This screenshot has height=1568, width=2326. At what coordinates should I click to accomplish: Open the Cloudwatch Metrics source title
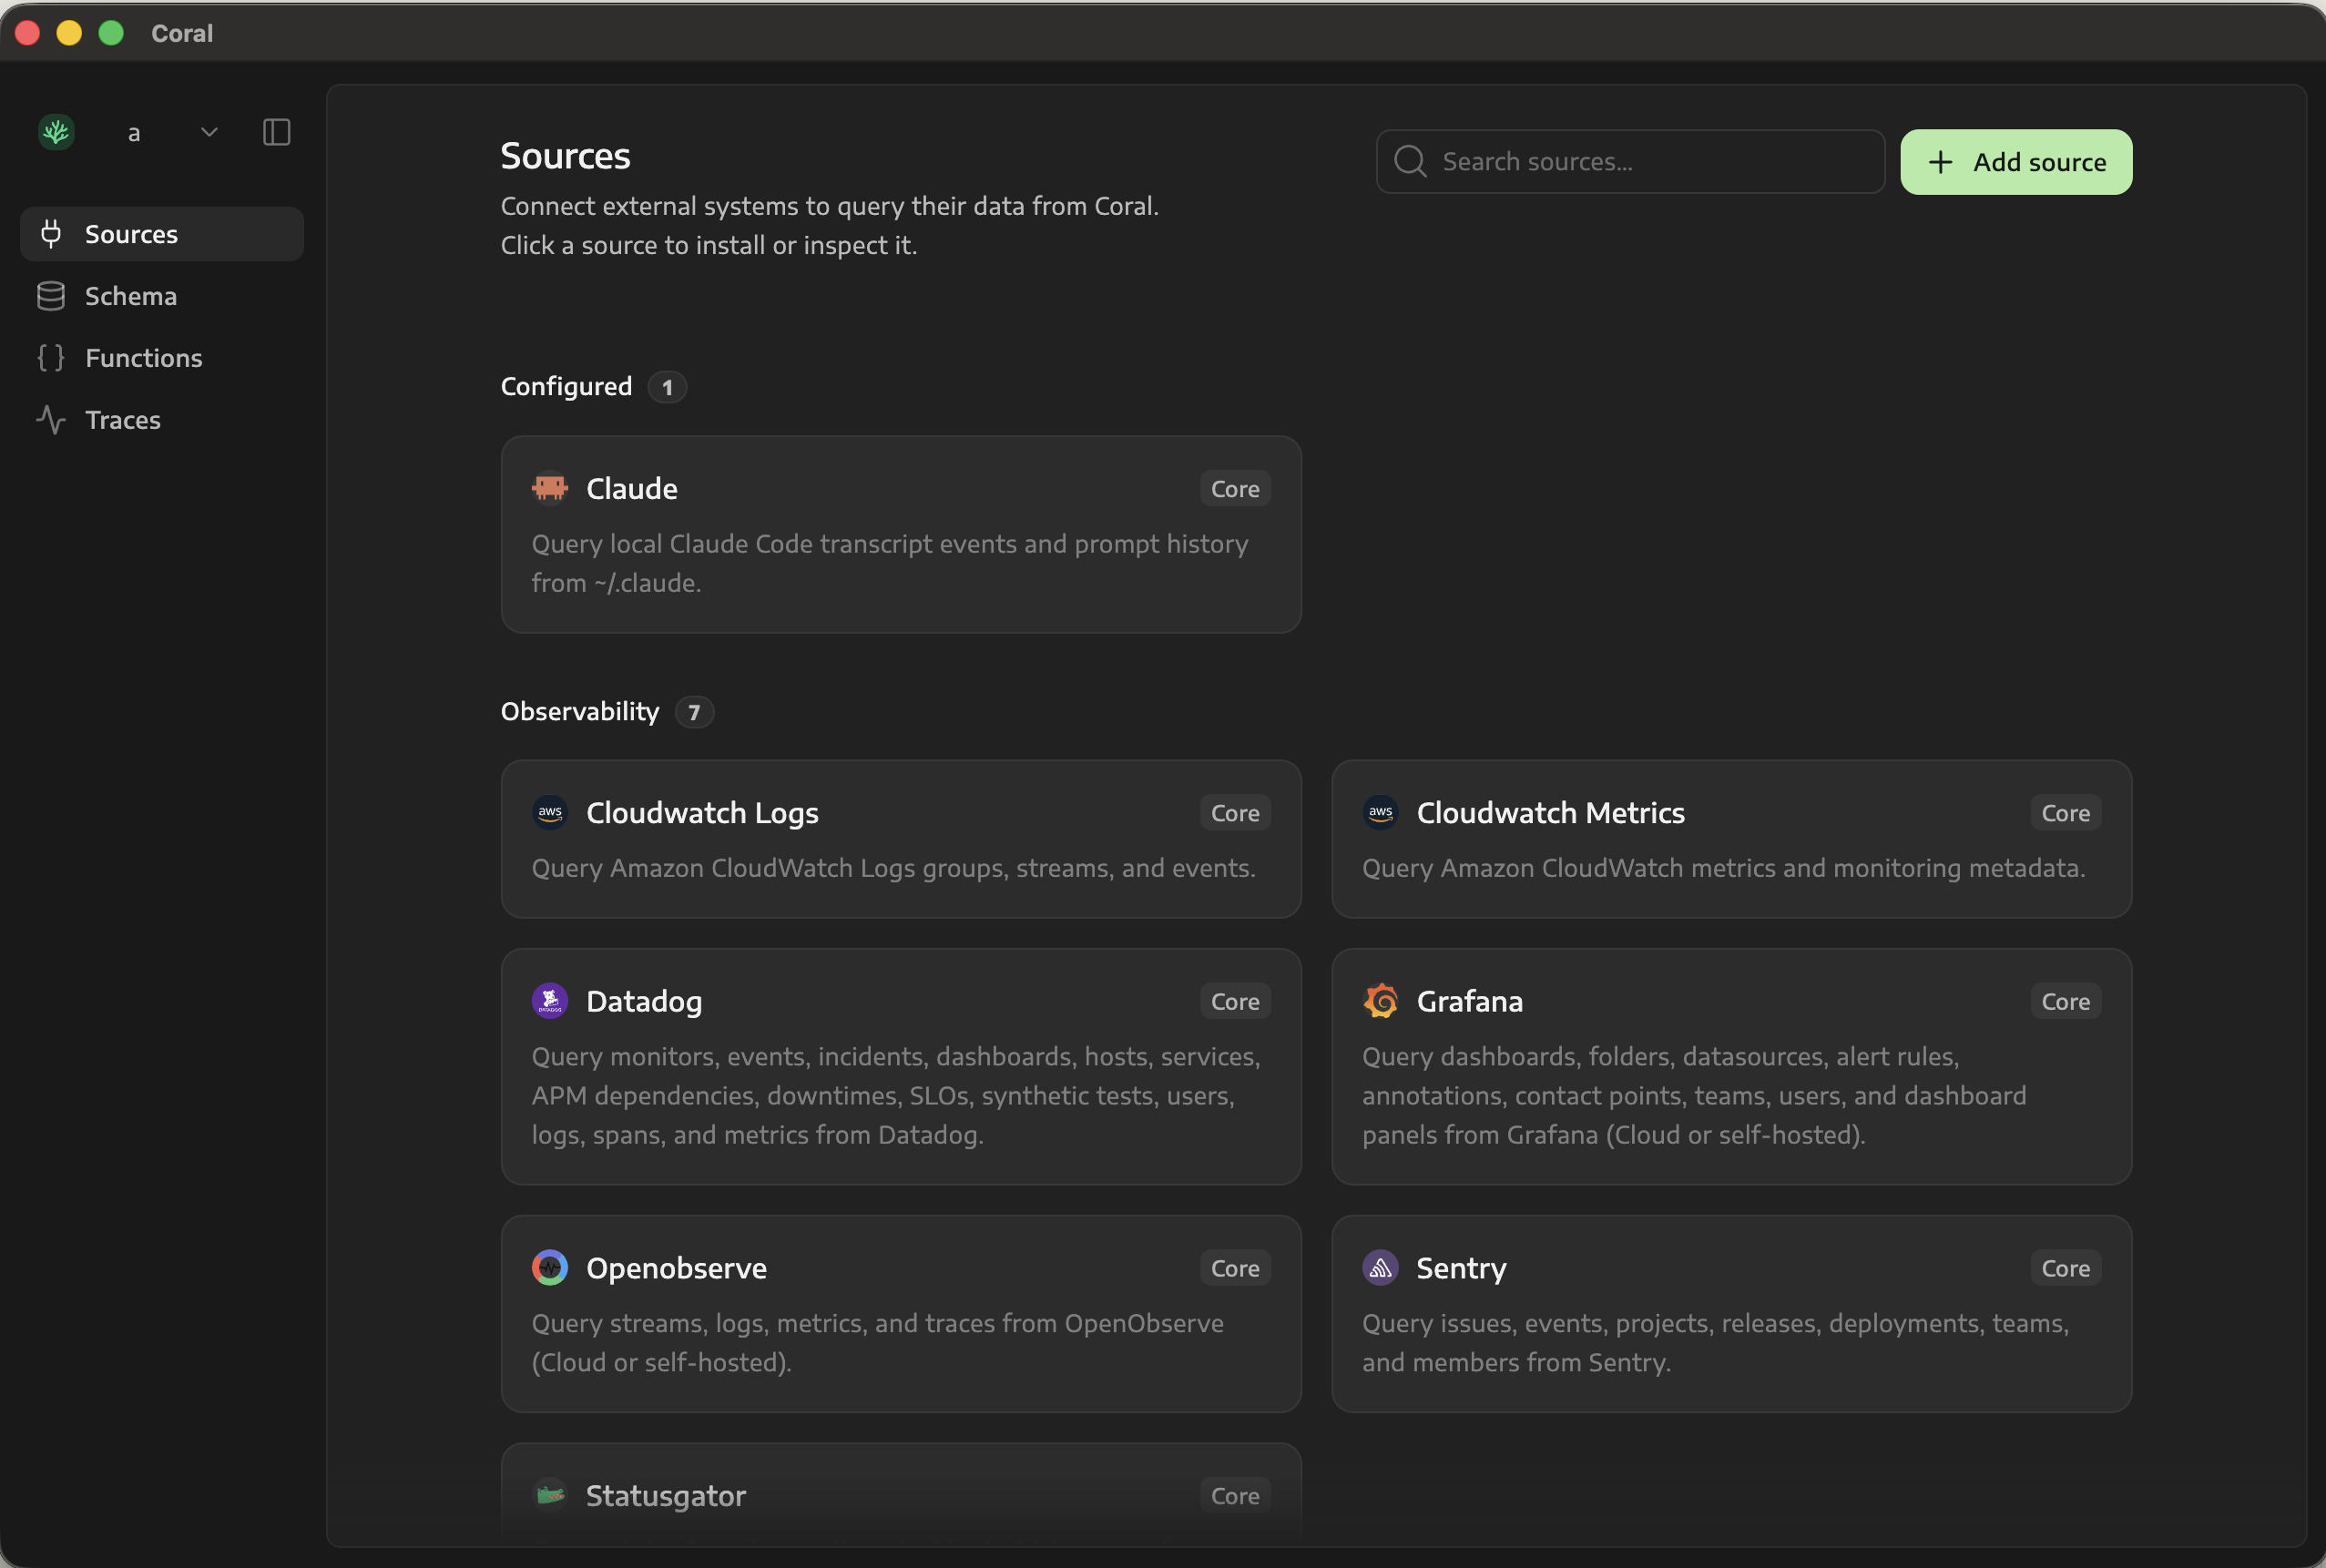1550,812
